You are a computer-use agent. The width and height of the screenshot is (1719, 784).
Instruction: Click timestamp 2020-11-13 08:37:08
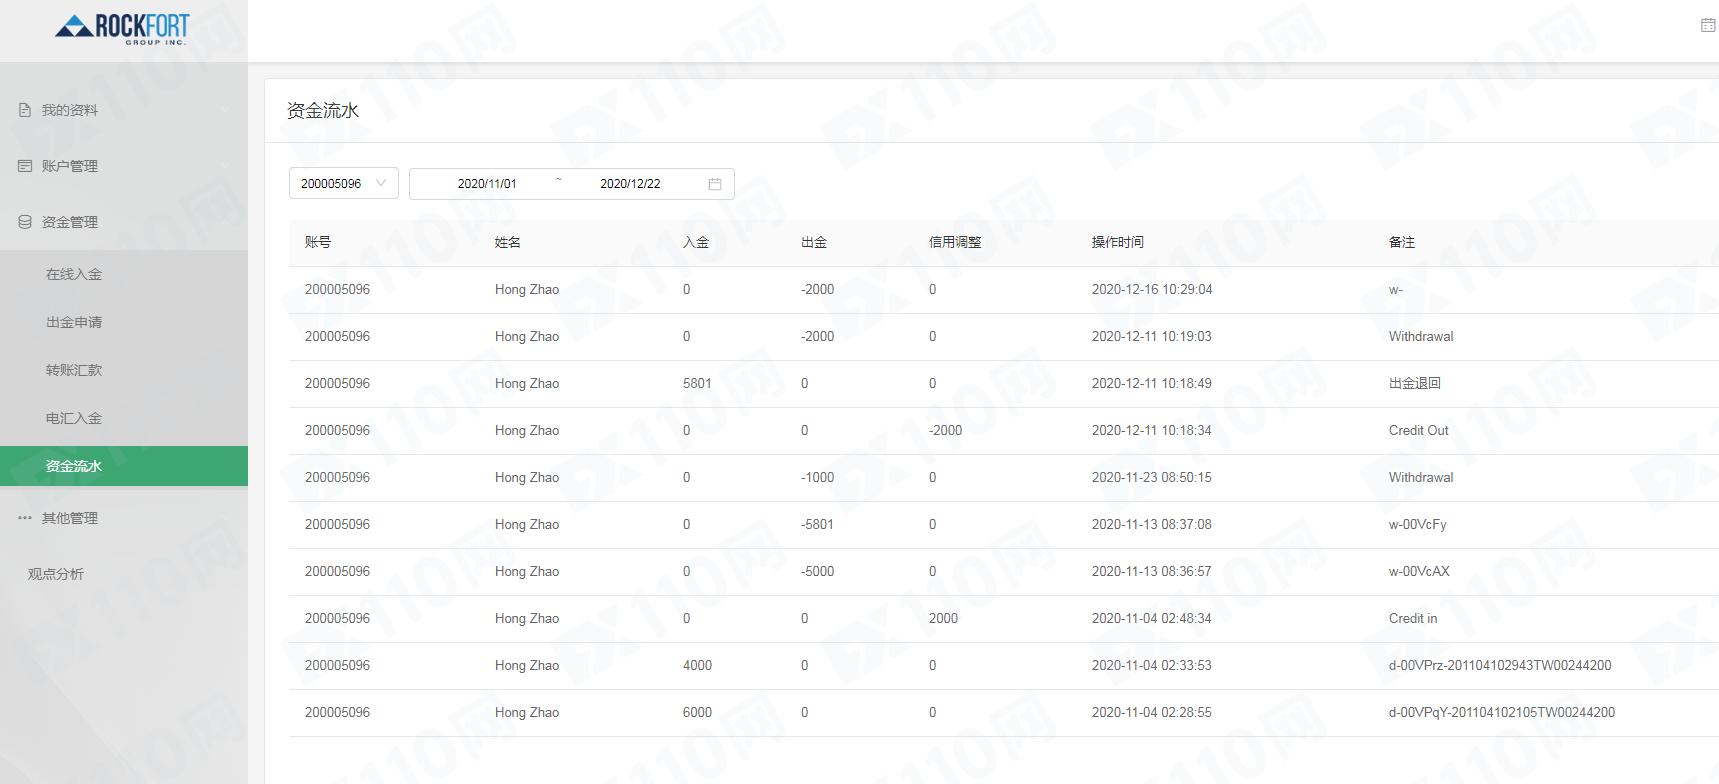[1152, 525]
